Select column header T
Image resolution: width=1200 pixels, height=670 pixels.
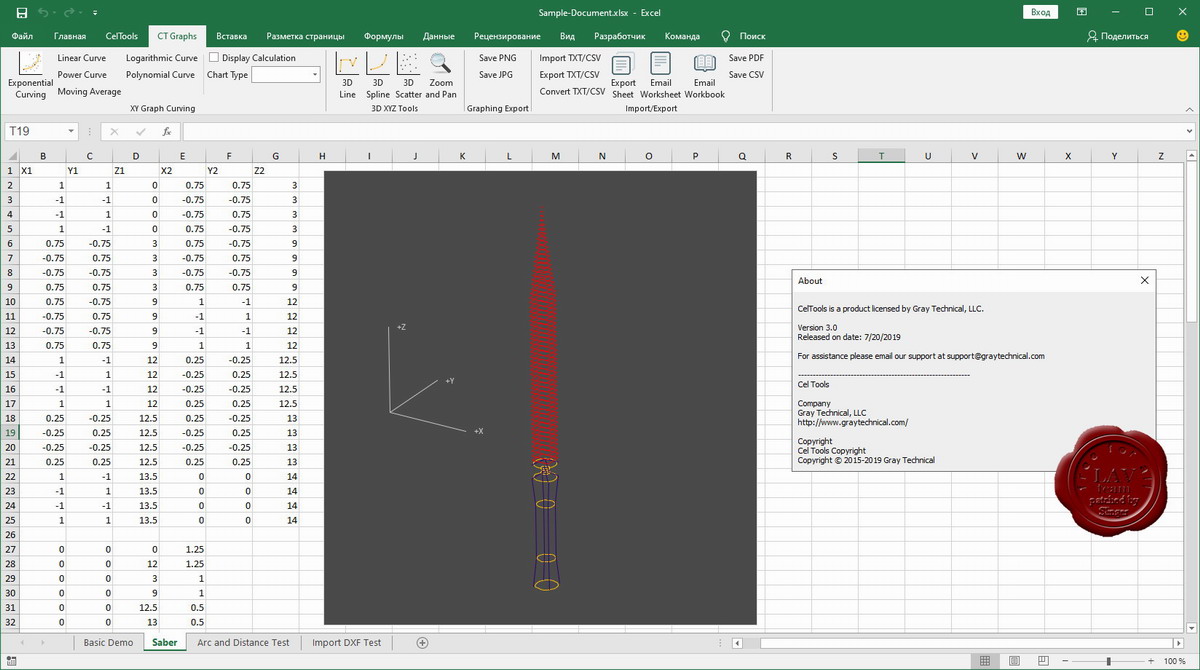point(881,155)
